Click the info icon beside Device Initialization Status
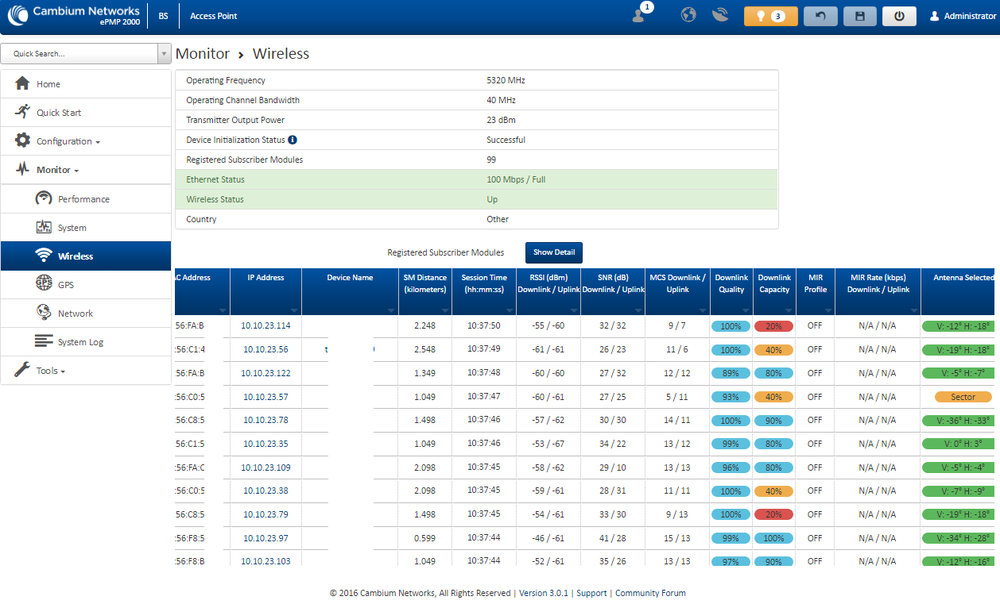The image size is (1000, 608). 293,140
